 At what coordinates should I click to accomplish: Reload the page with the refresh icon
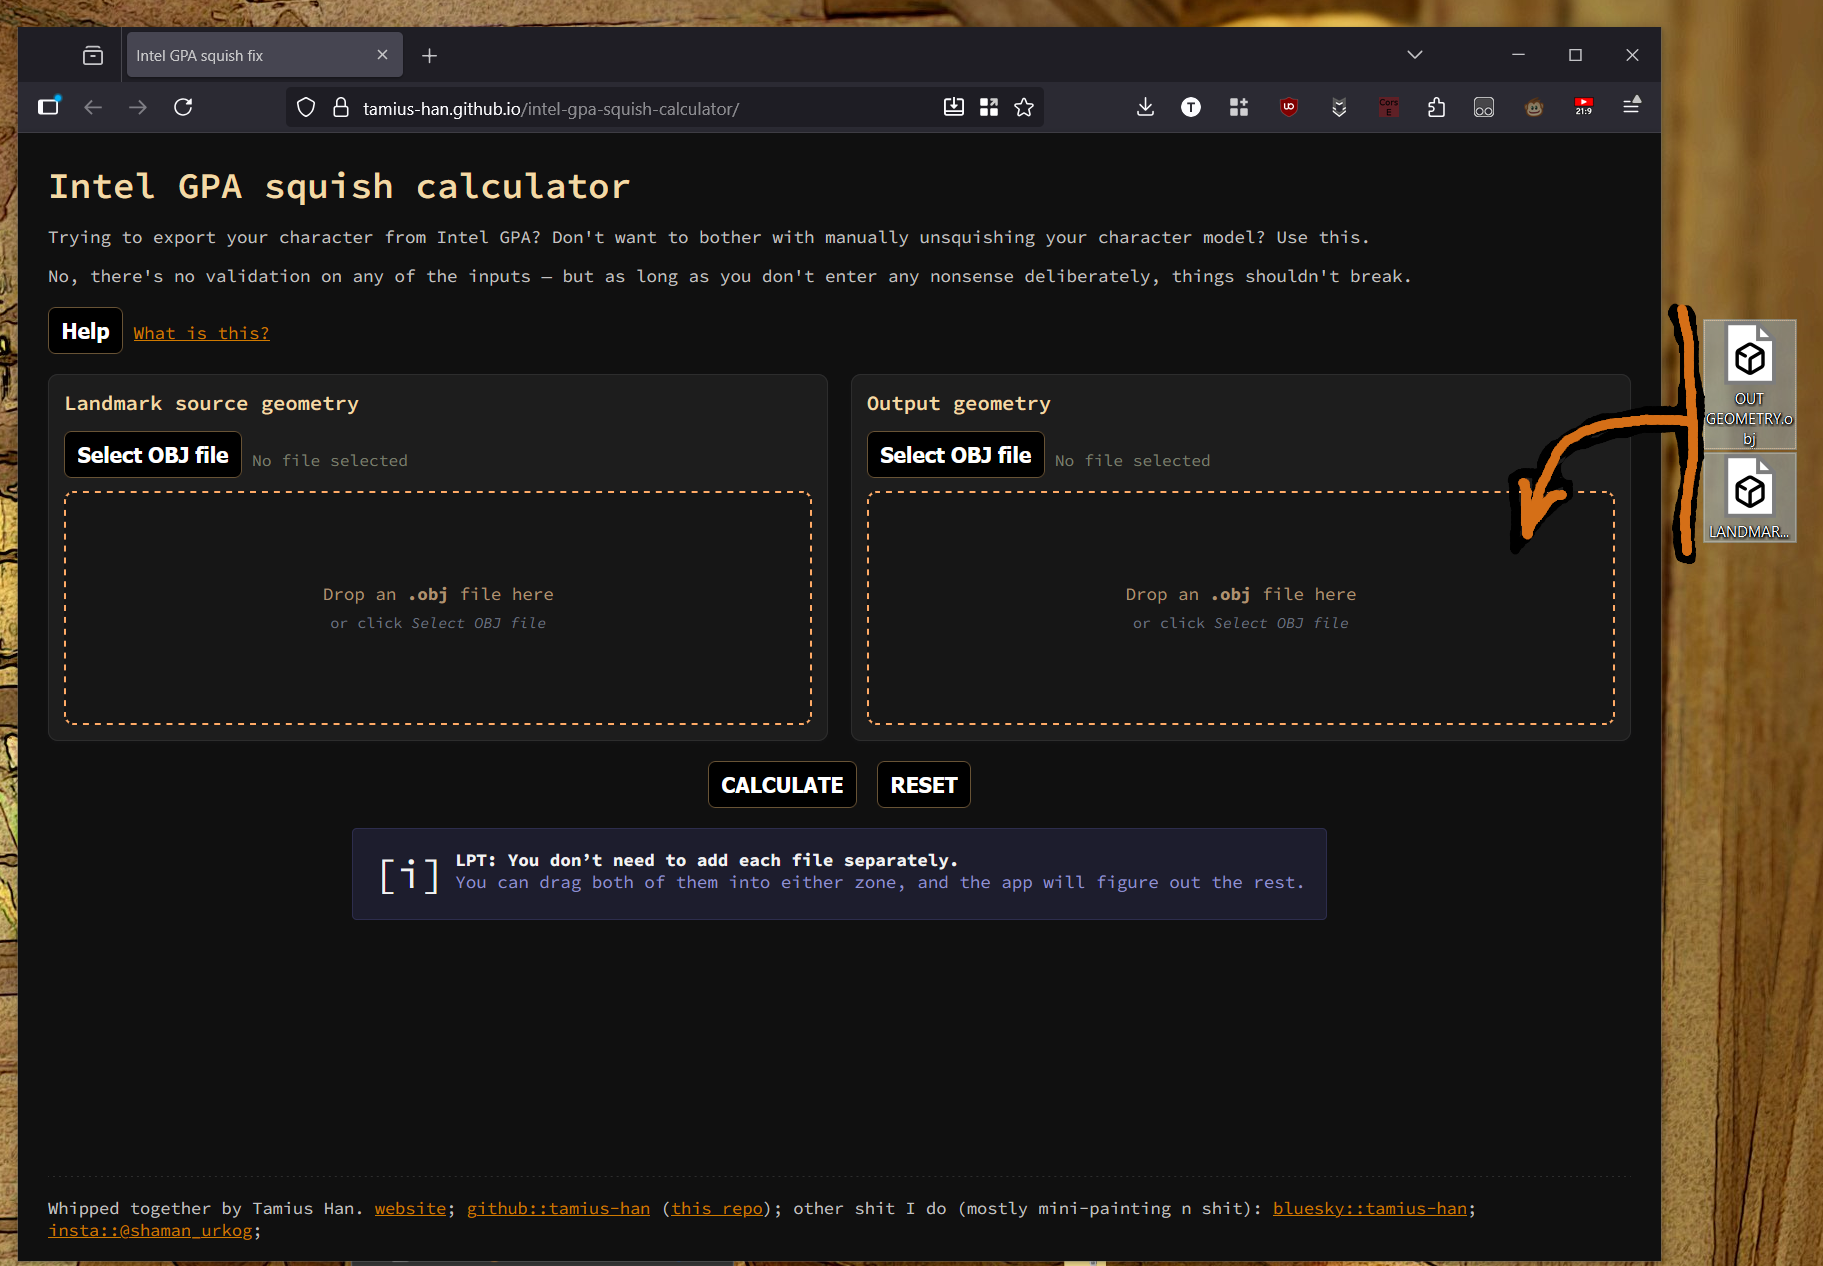[183, 107]
